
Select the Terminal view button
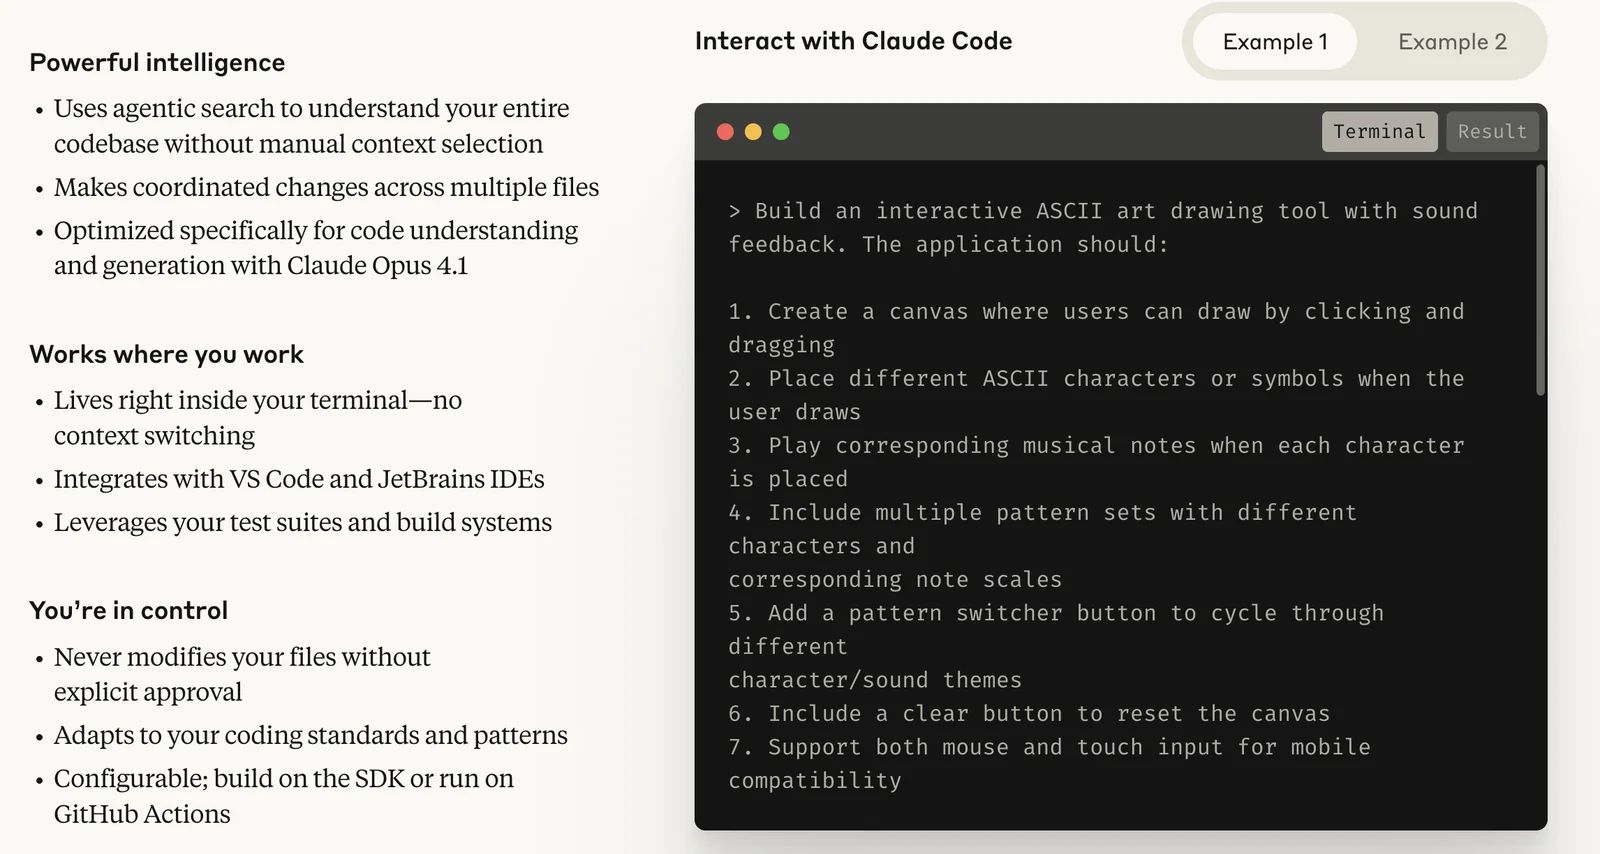pyautogui.click(x=1379, y=132)
